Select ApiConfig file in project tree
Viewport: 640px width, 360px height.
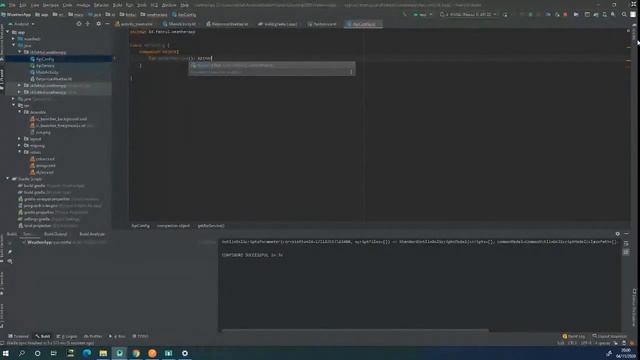click(45, 59)
